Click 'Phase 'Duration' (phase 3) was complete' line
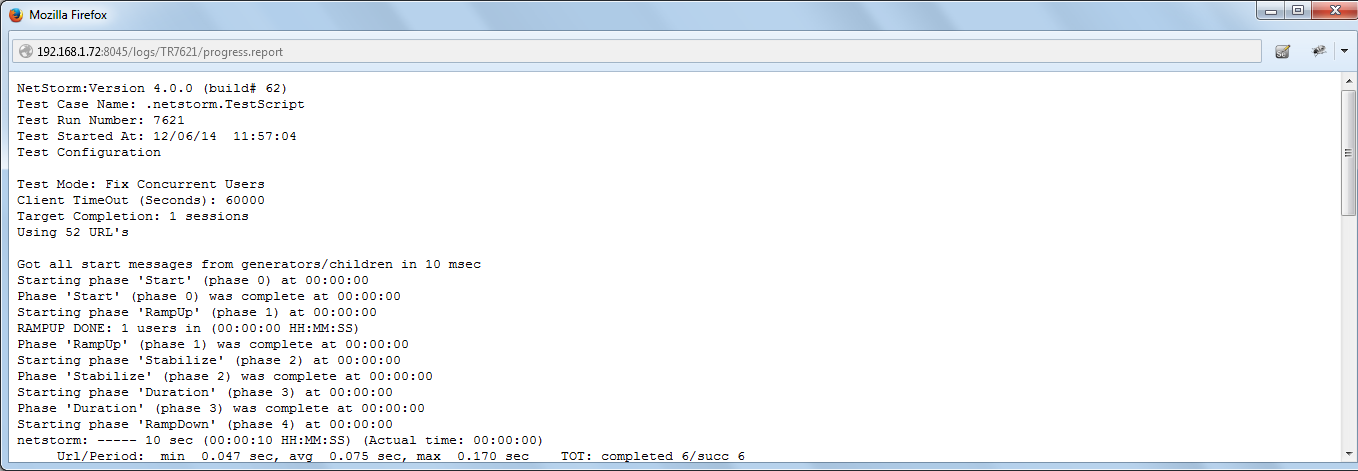Screen dimensions: 1358x471 click(x=221, y=408)
